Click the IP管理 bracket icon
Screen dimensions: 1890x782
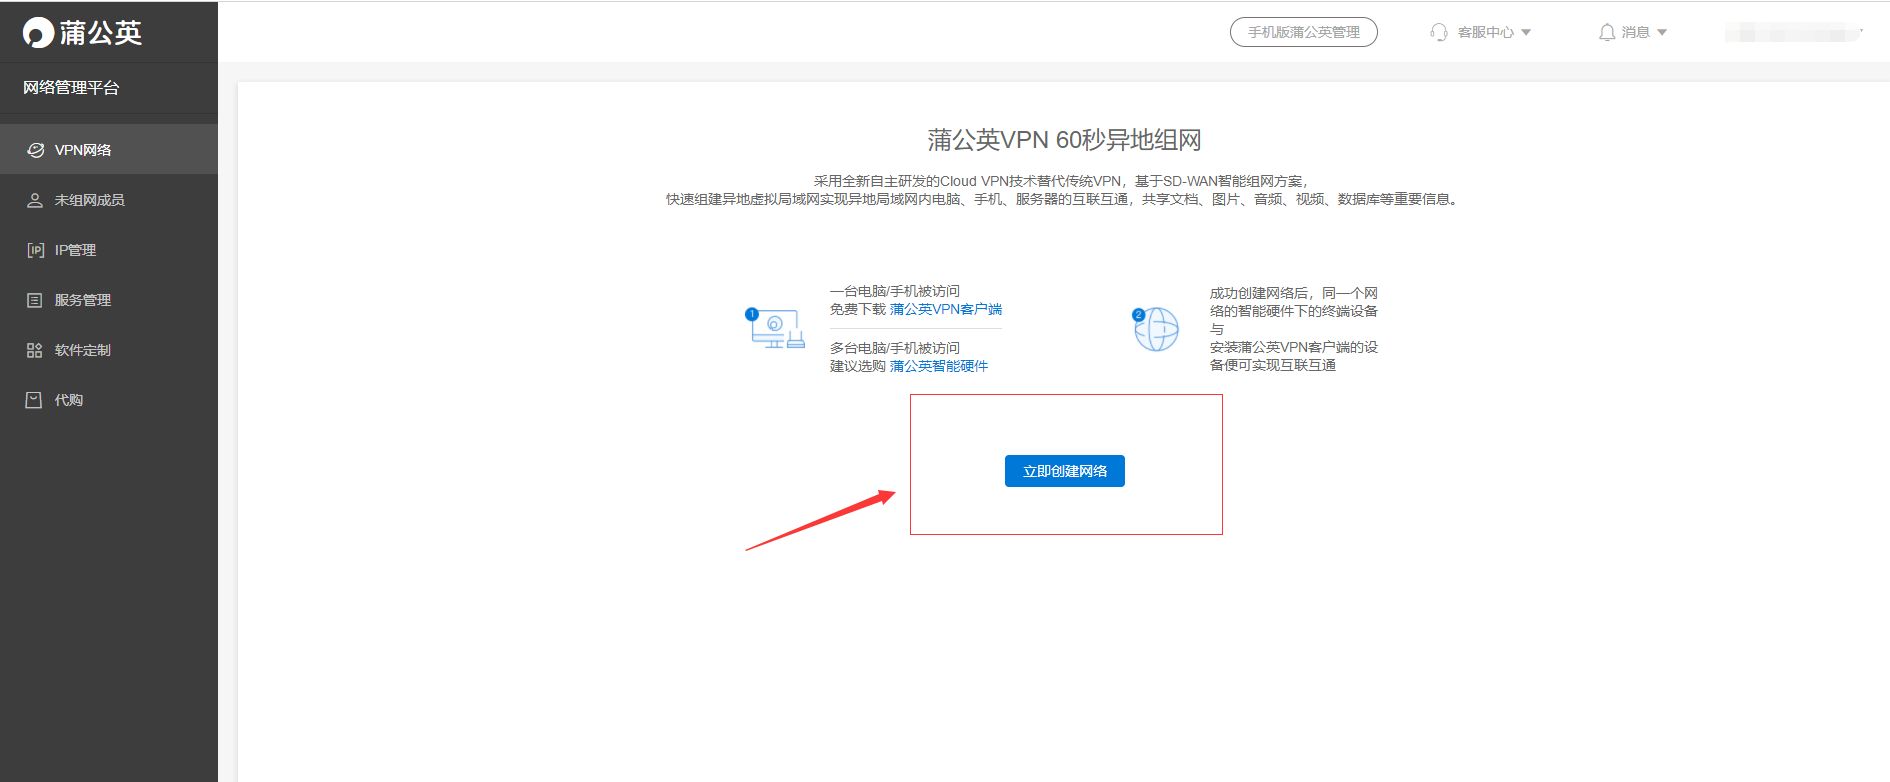point(36,250)
